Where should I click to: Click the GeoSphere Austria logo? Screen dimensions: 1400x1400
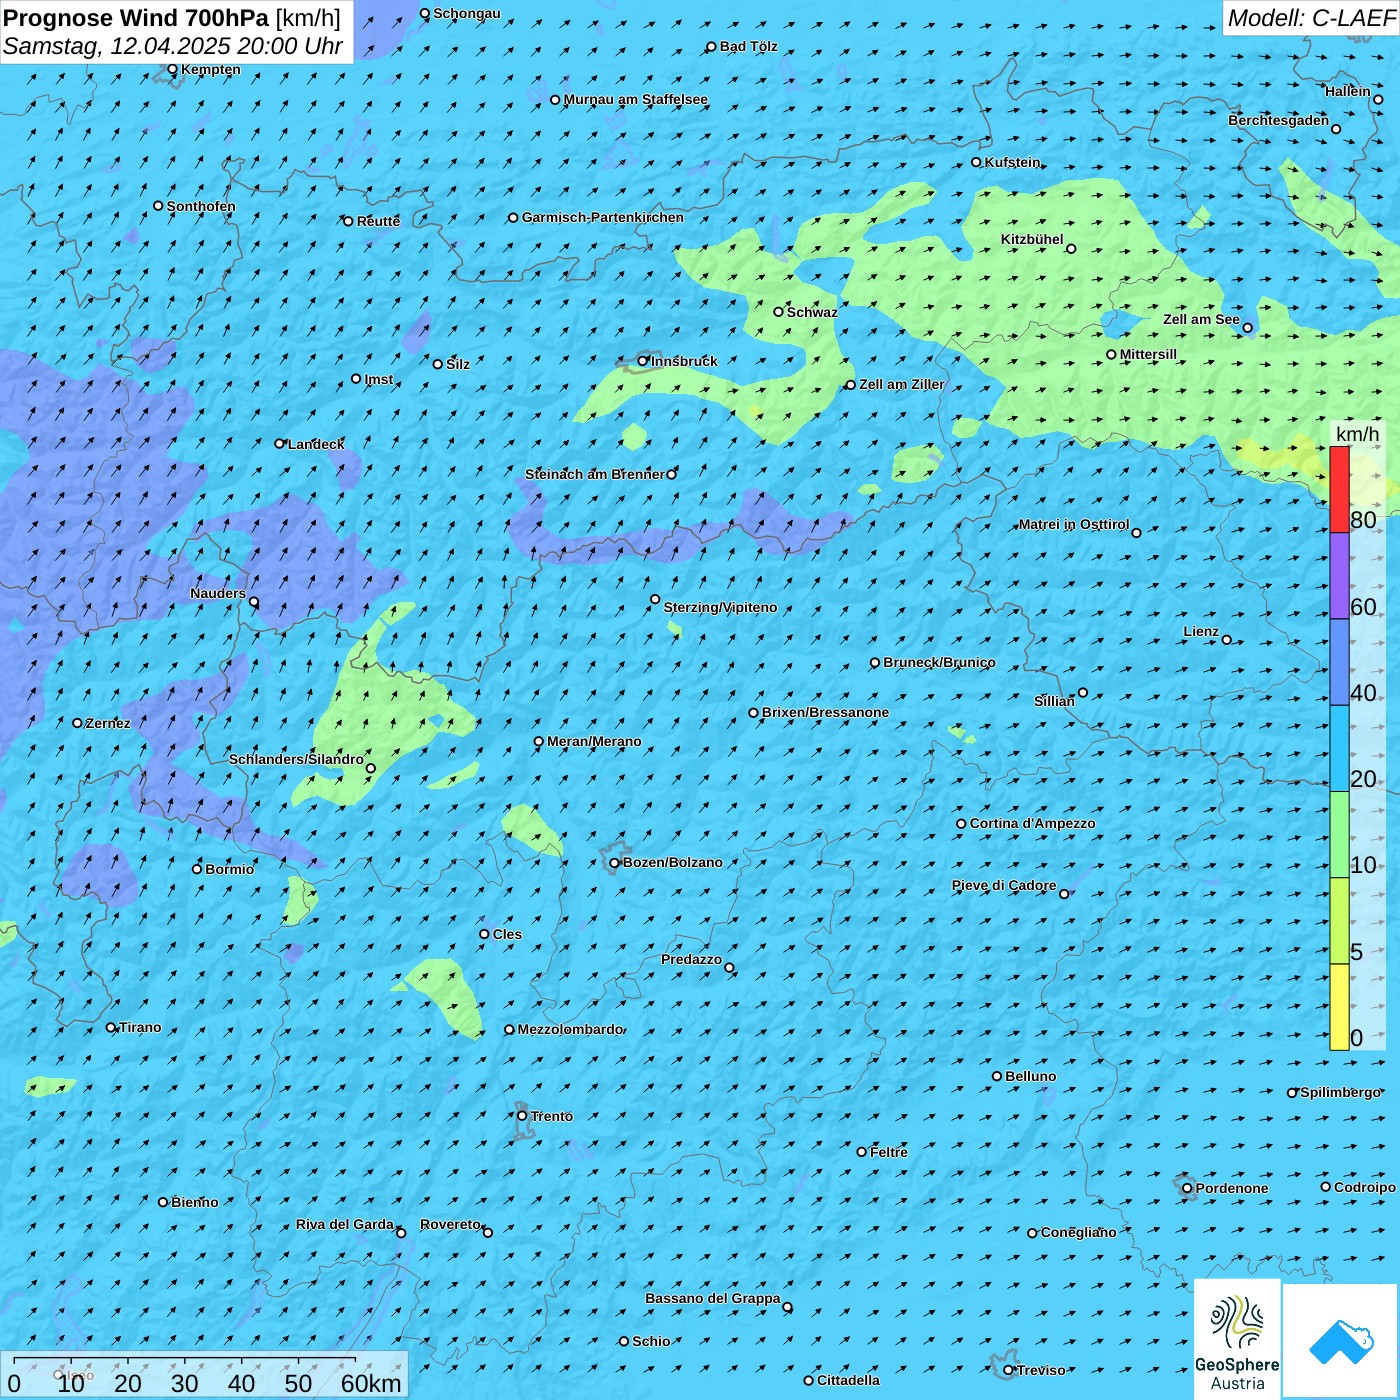1237,1340
